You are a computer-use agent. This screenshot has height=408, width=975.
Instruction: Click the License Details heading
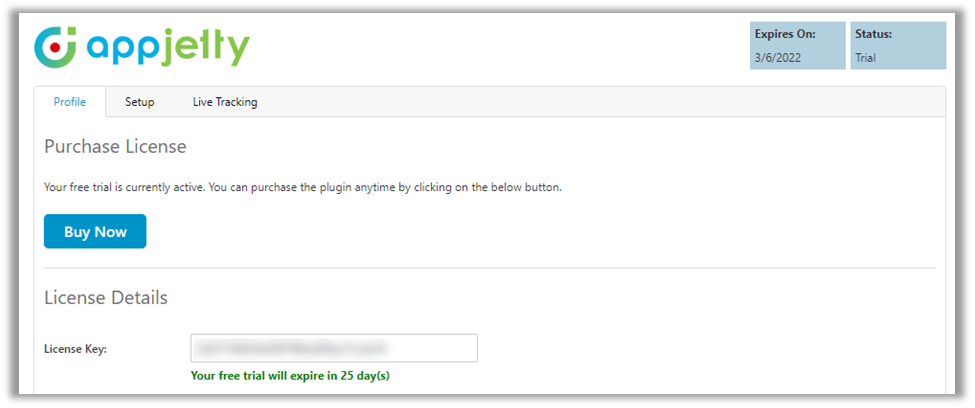pyautogui.click(x=106, y=297)
